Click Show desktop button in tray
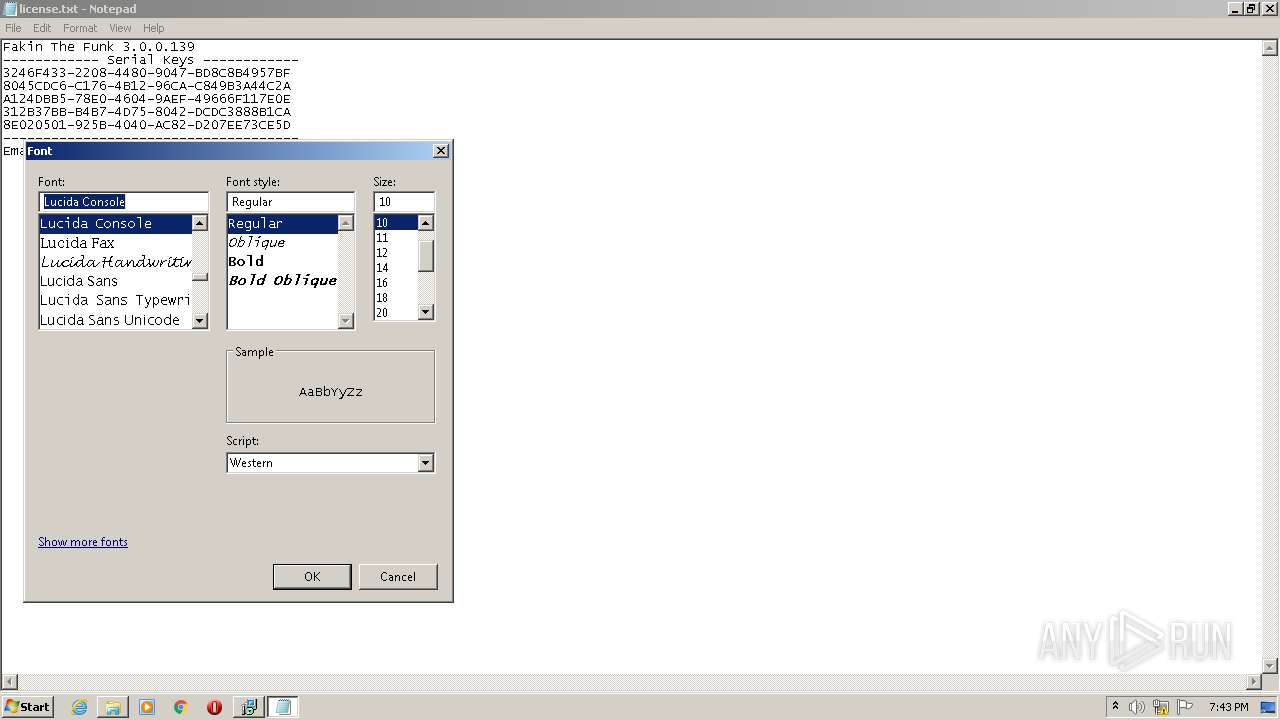 [1269, 707]
